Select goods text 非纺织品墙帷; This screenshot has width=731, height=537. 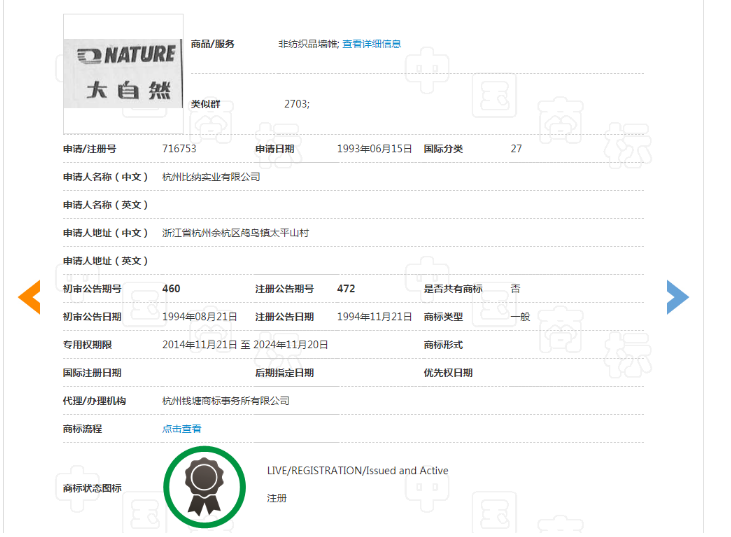point(309,44)
